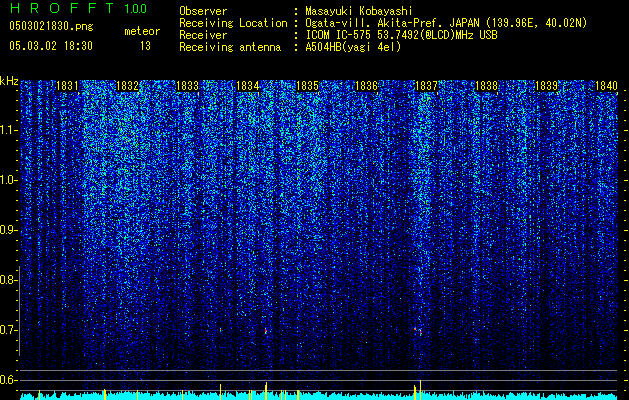Click the Observer field label

pos(203,11)
